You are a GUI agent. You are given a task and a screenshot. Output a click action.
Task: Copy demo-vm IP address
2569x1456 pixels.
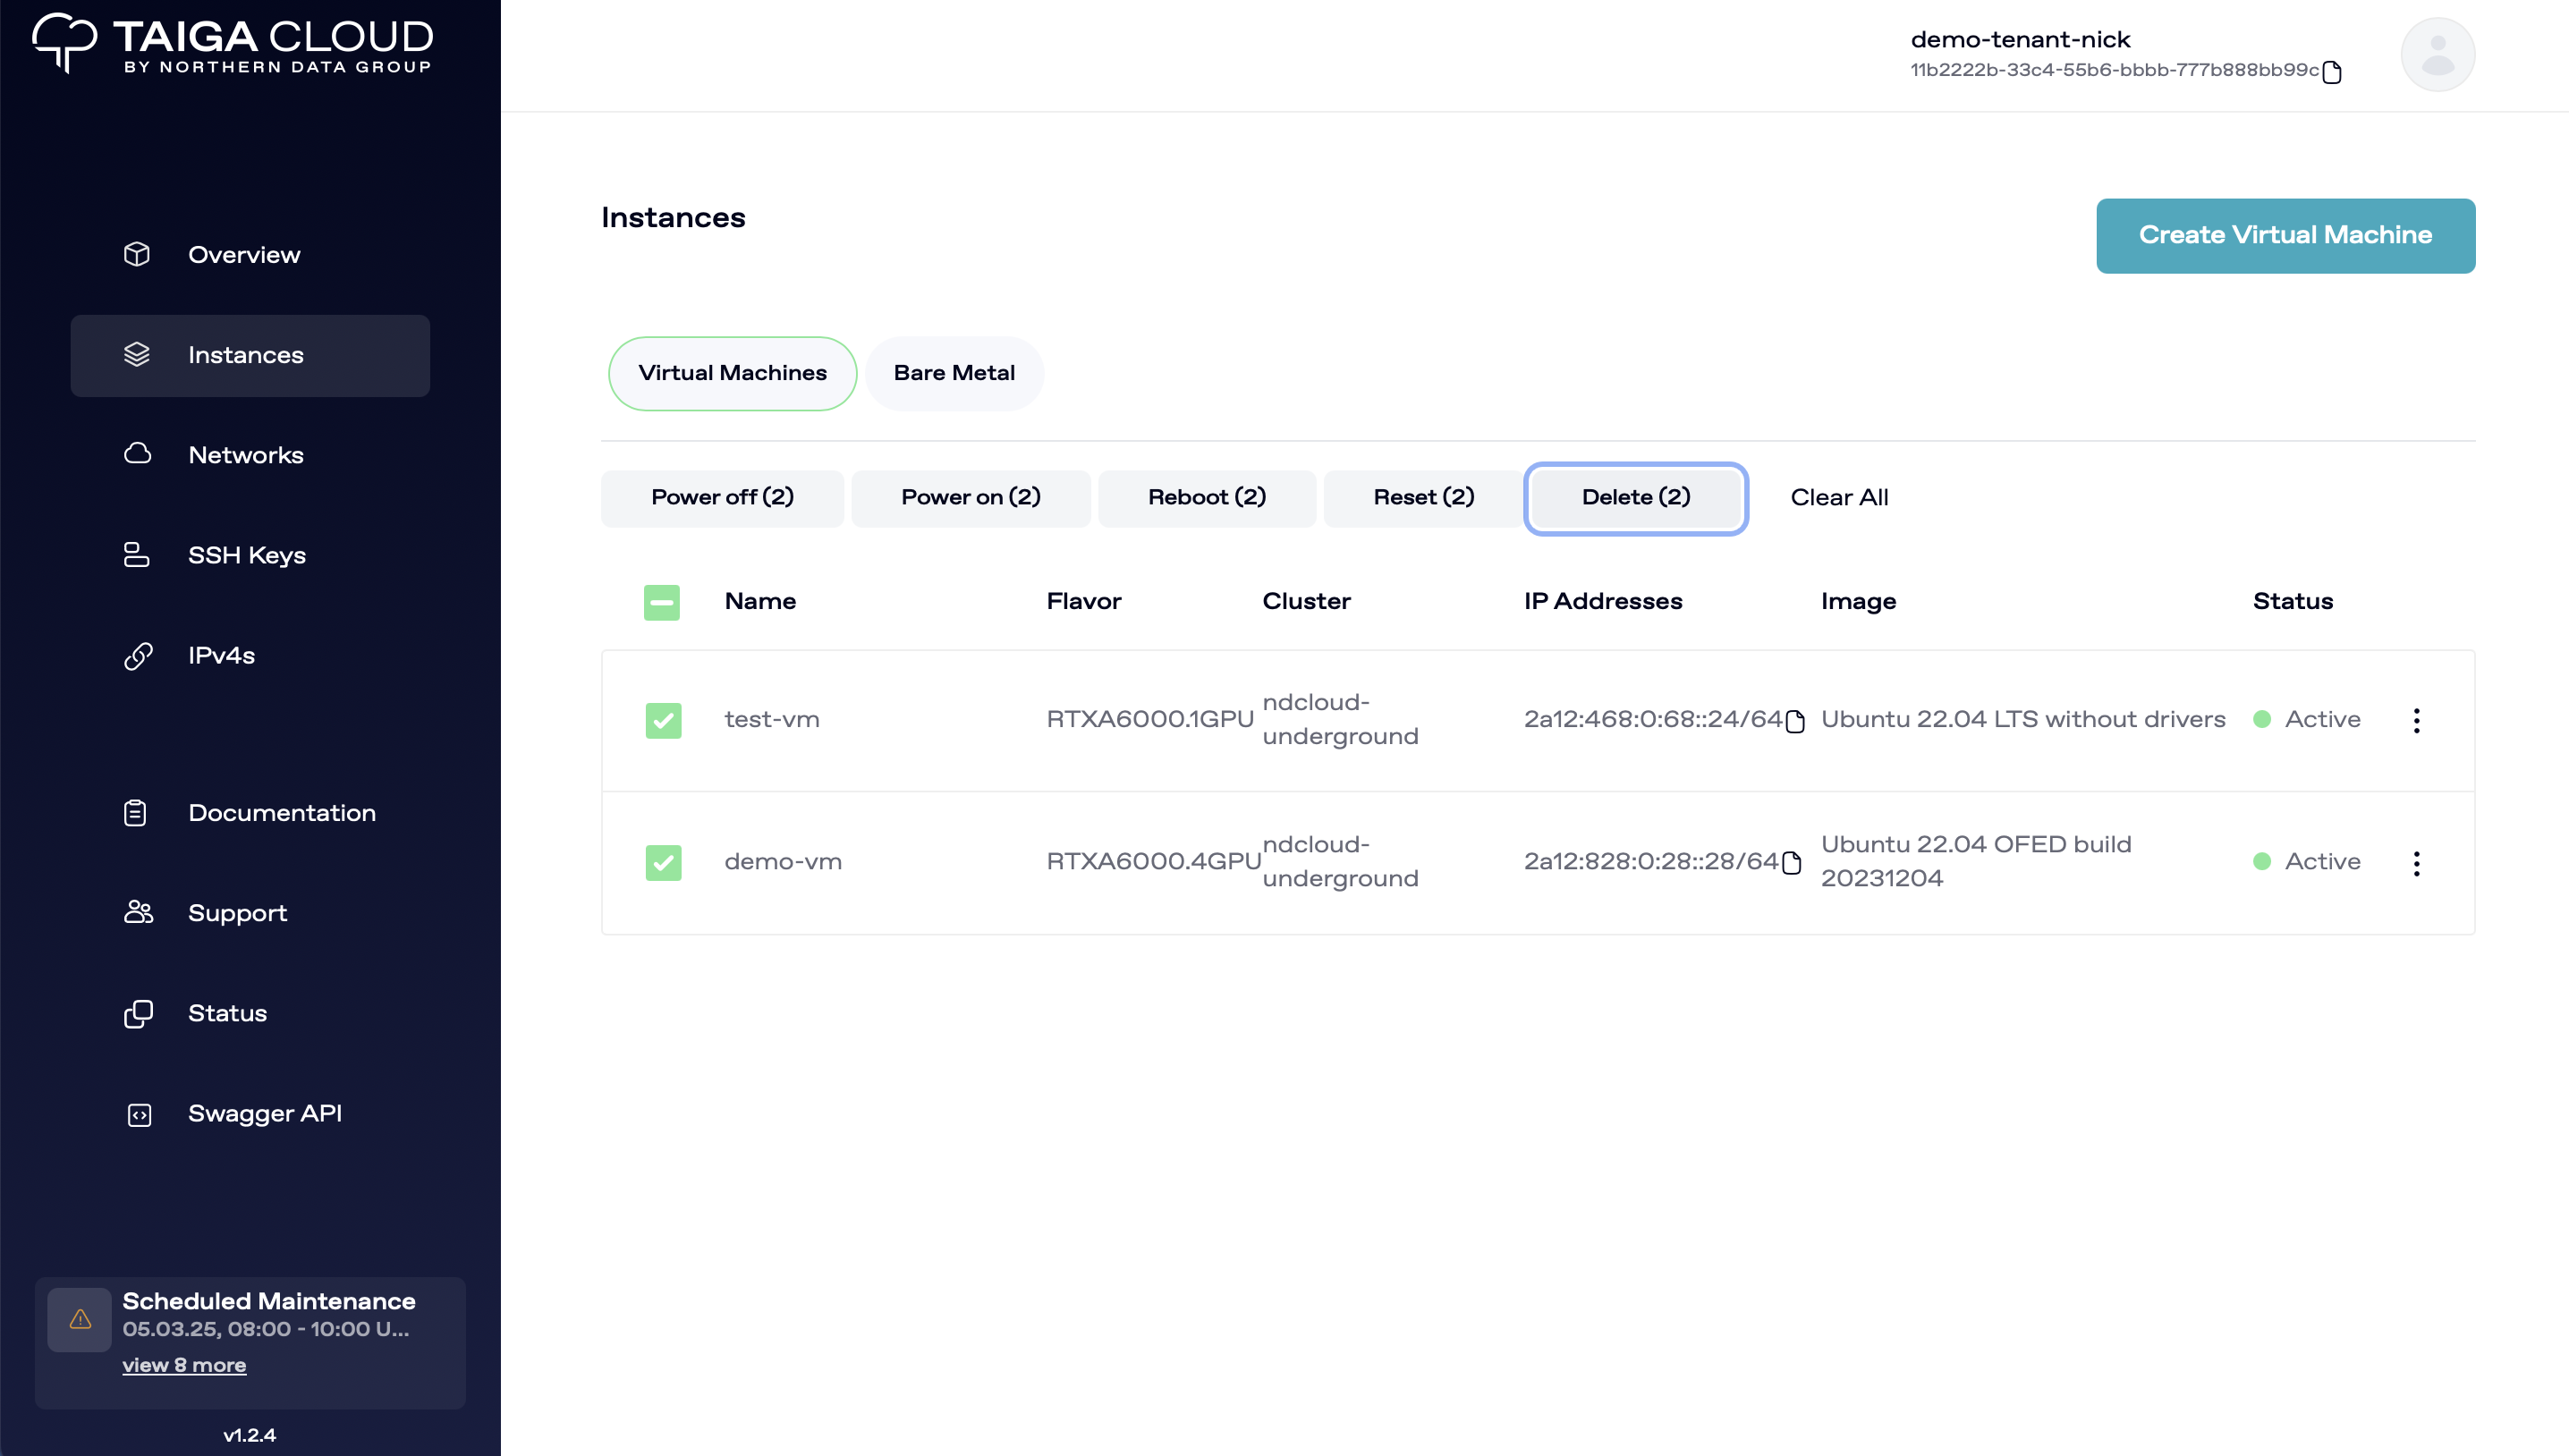coord(1792,863)
